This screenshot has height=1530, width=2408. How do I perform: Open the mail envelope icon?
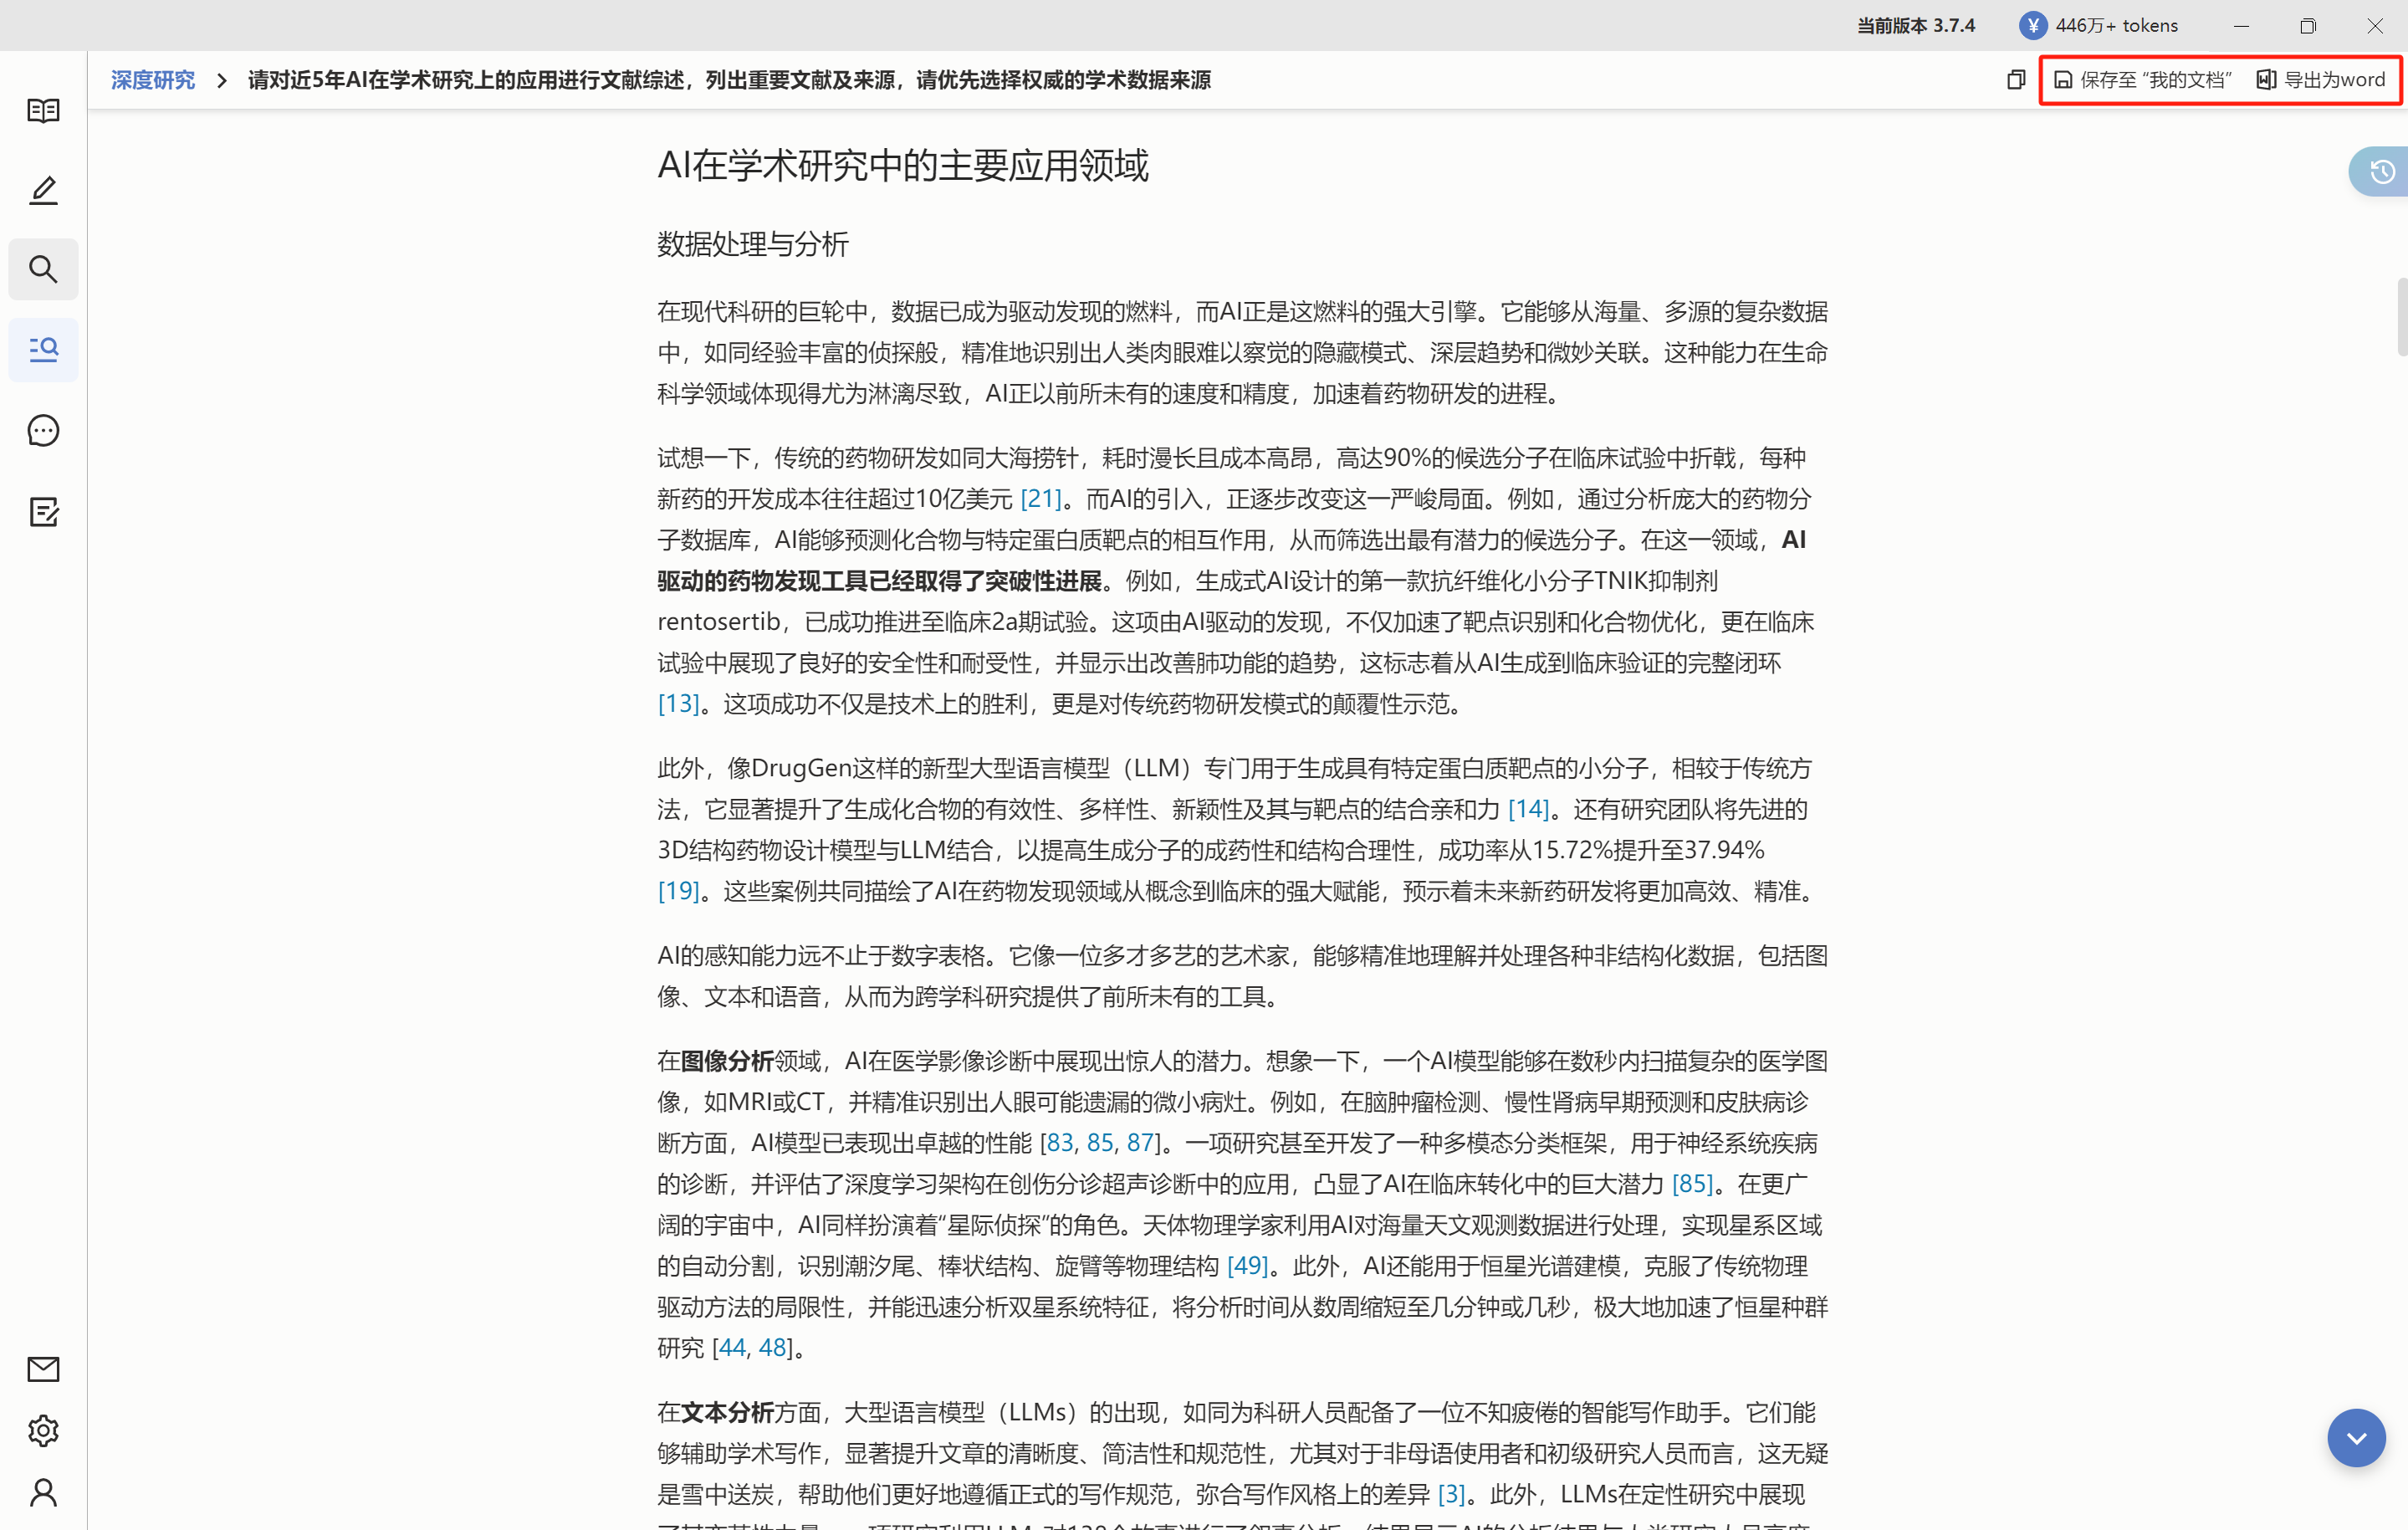coord(43,1369)
